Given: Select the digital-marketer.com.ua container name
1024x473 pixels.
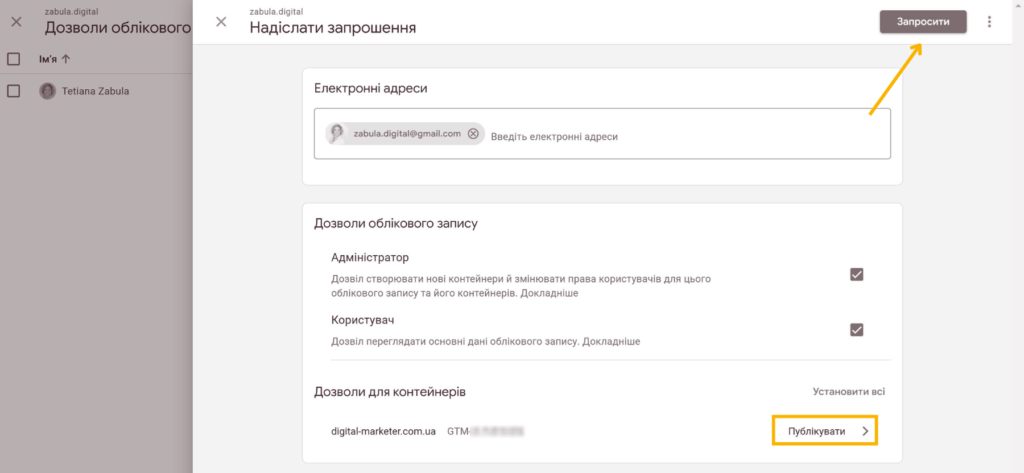Looking at the screenshot, I should point(384,432).
